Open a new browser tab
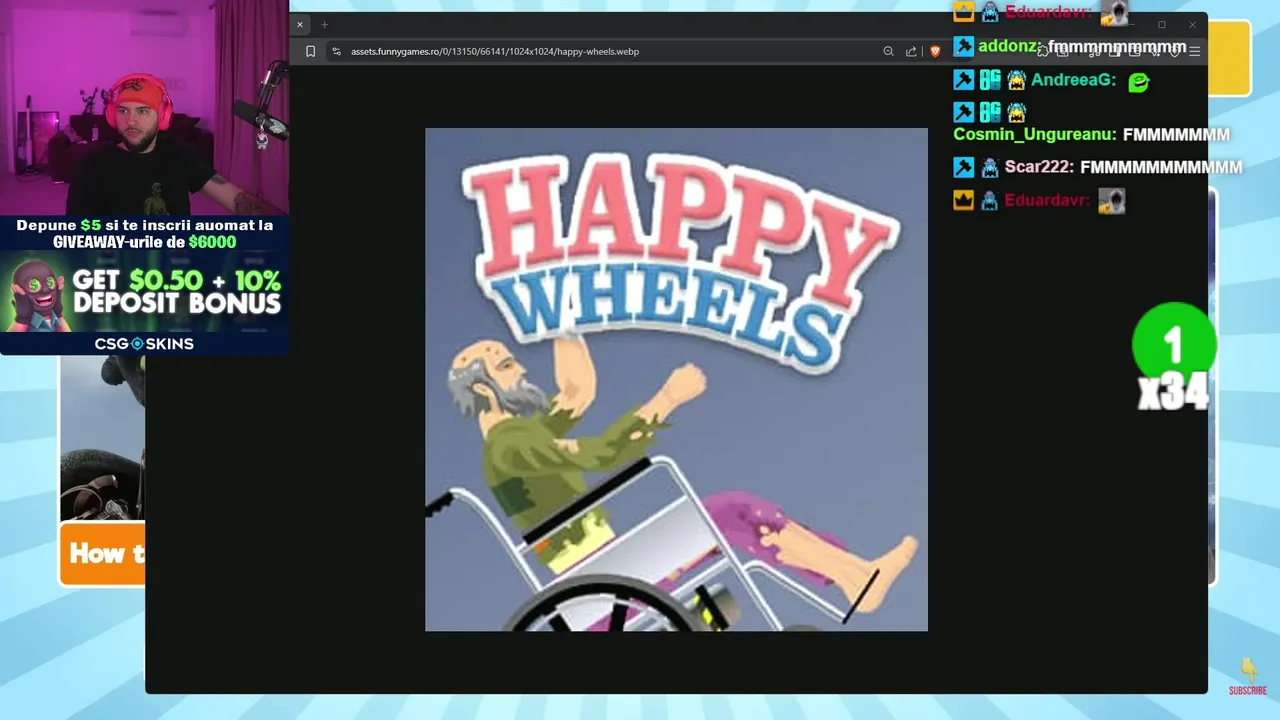The height and width of the screenshot is (720, 1280). click(324, 25)
